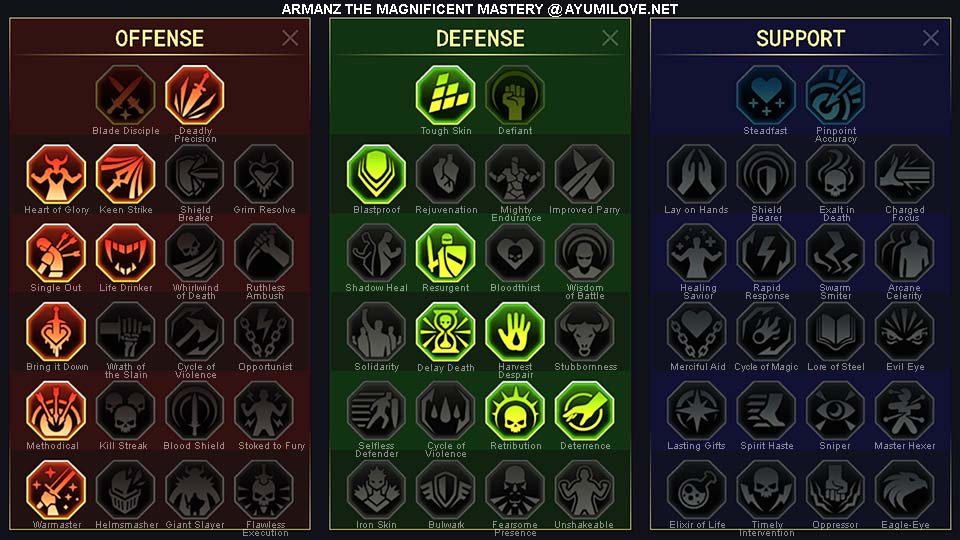The height and width of the screenshot is (540, 960).
Task: Choose the Tough Skin mastery
Action: coord(445,96)
